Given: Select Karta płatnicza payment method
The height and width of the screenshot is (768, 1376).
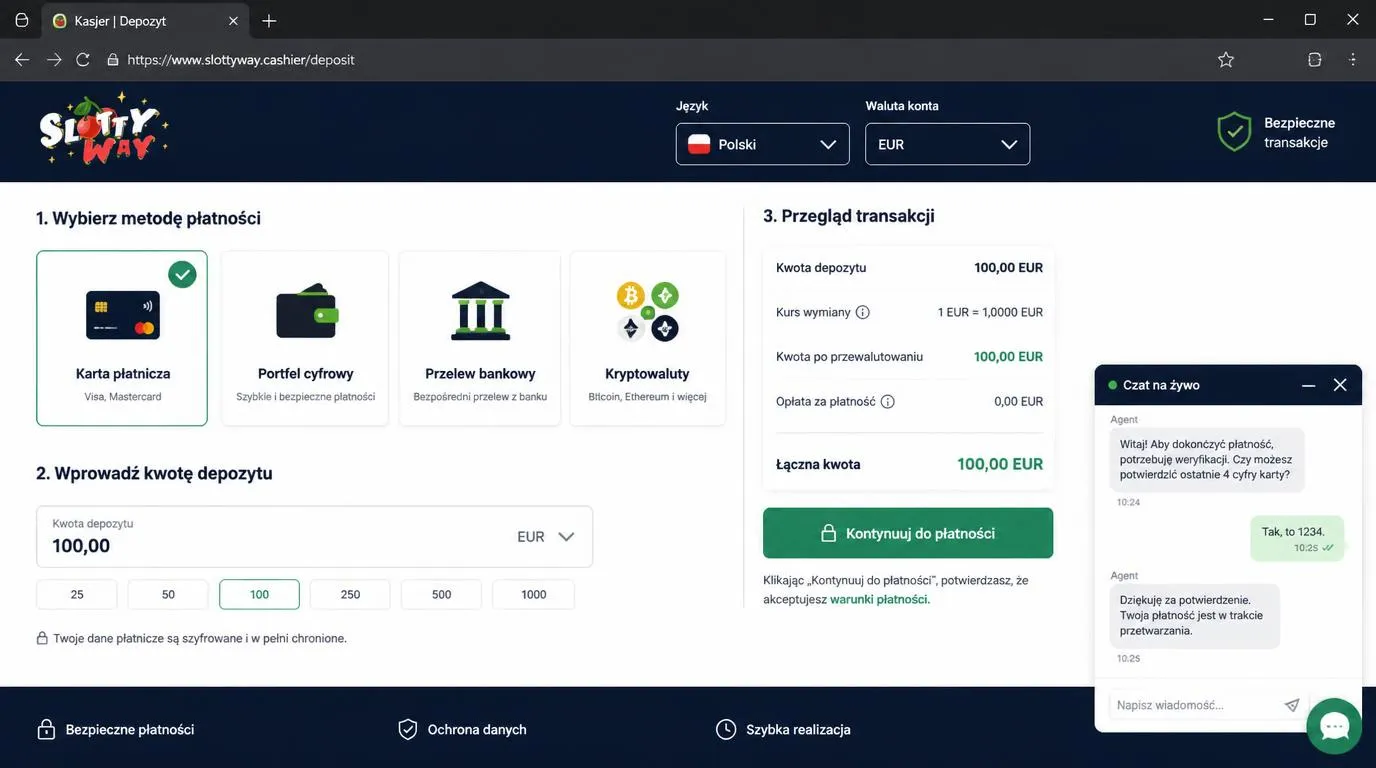Looking at the screenshot, I should click(122, 338).
